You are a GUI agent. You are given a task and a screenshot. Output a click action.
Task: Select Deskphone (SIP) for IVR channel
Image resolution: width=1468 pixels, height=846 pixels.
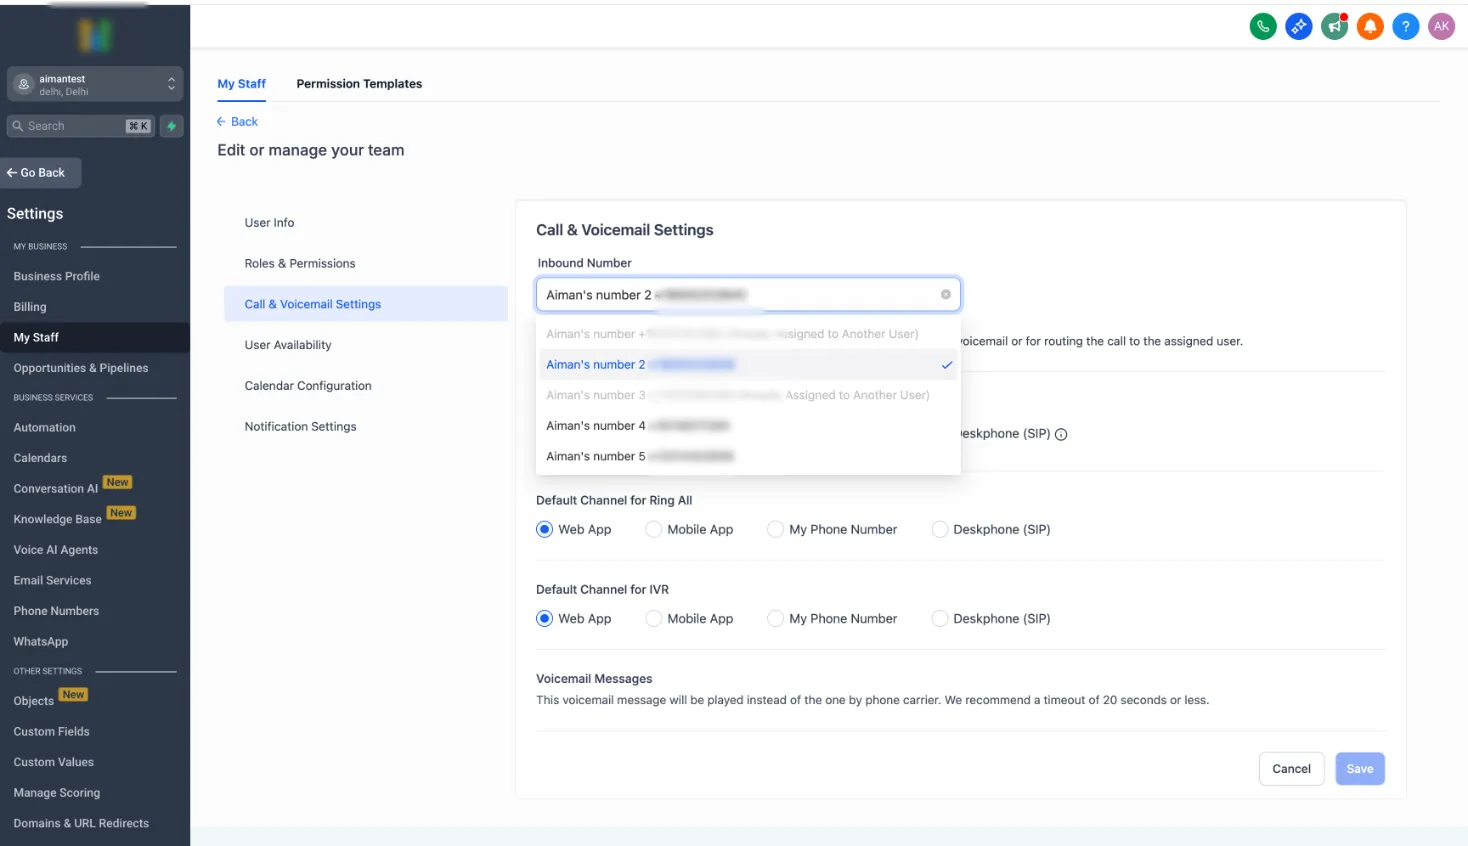pos(939,619)
